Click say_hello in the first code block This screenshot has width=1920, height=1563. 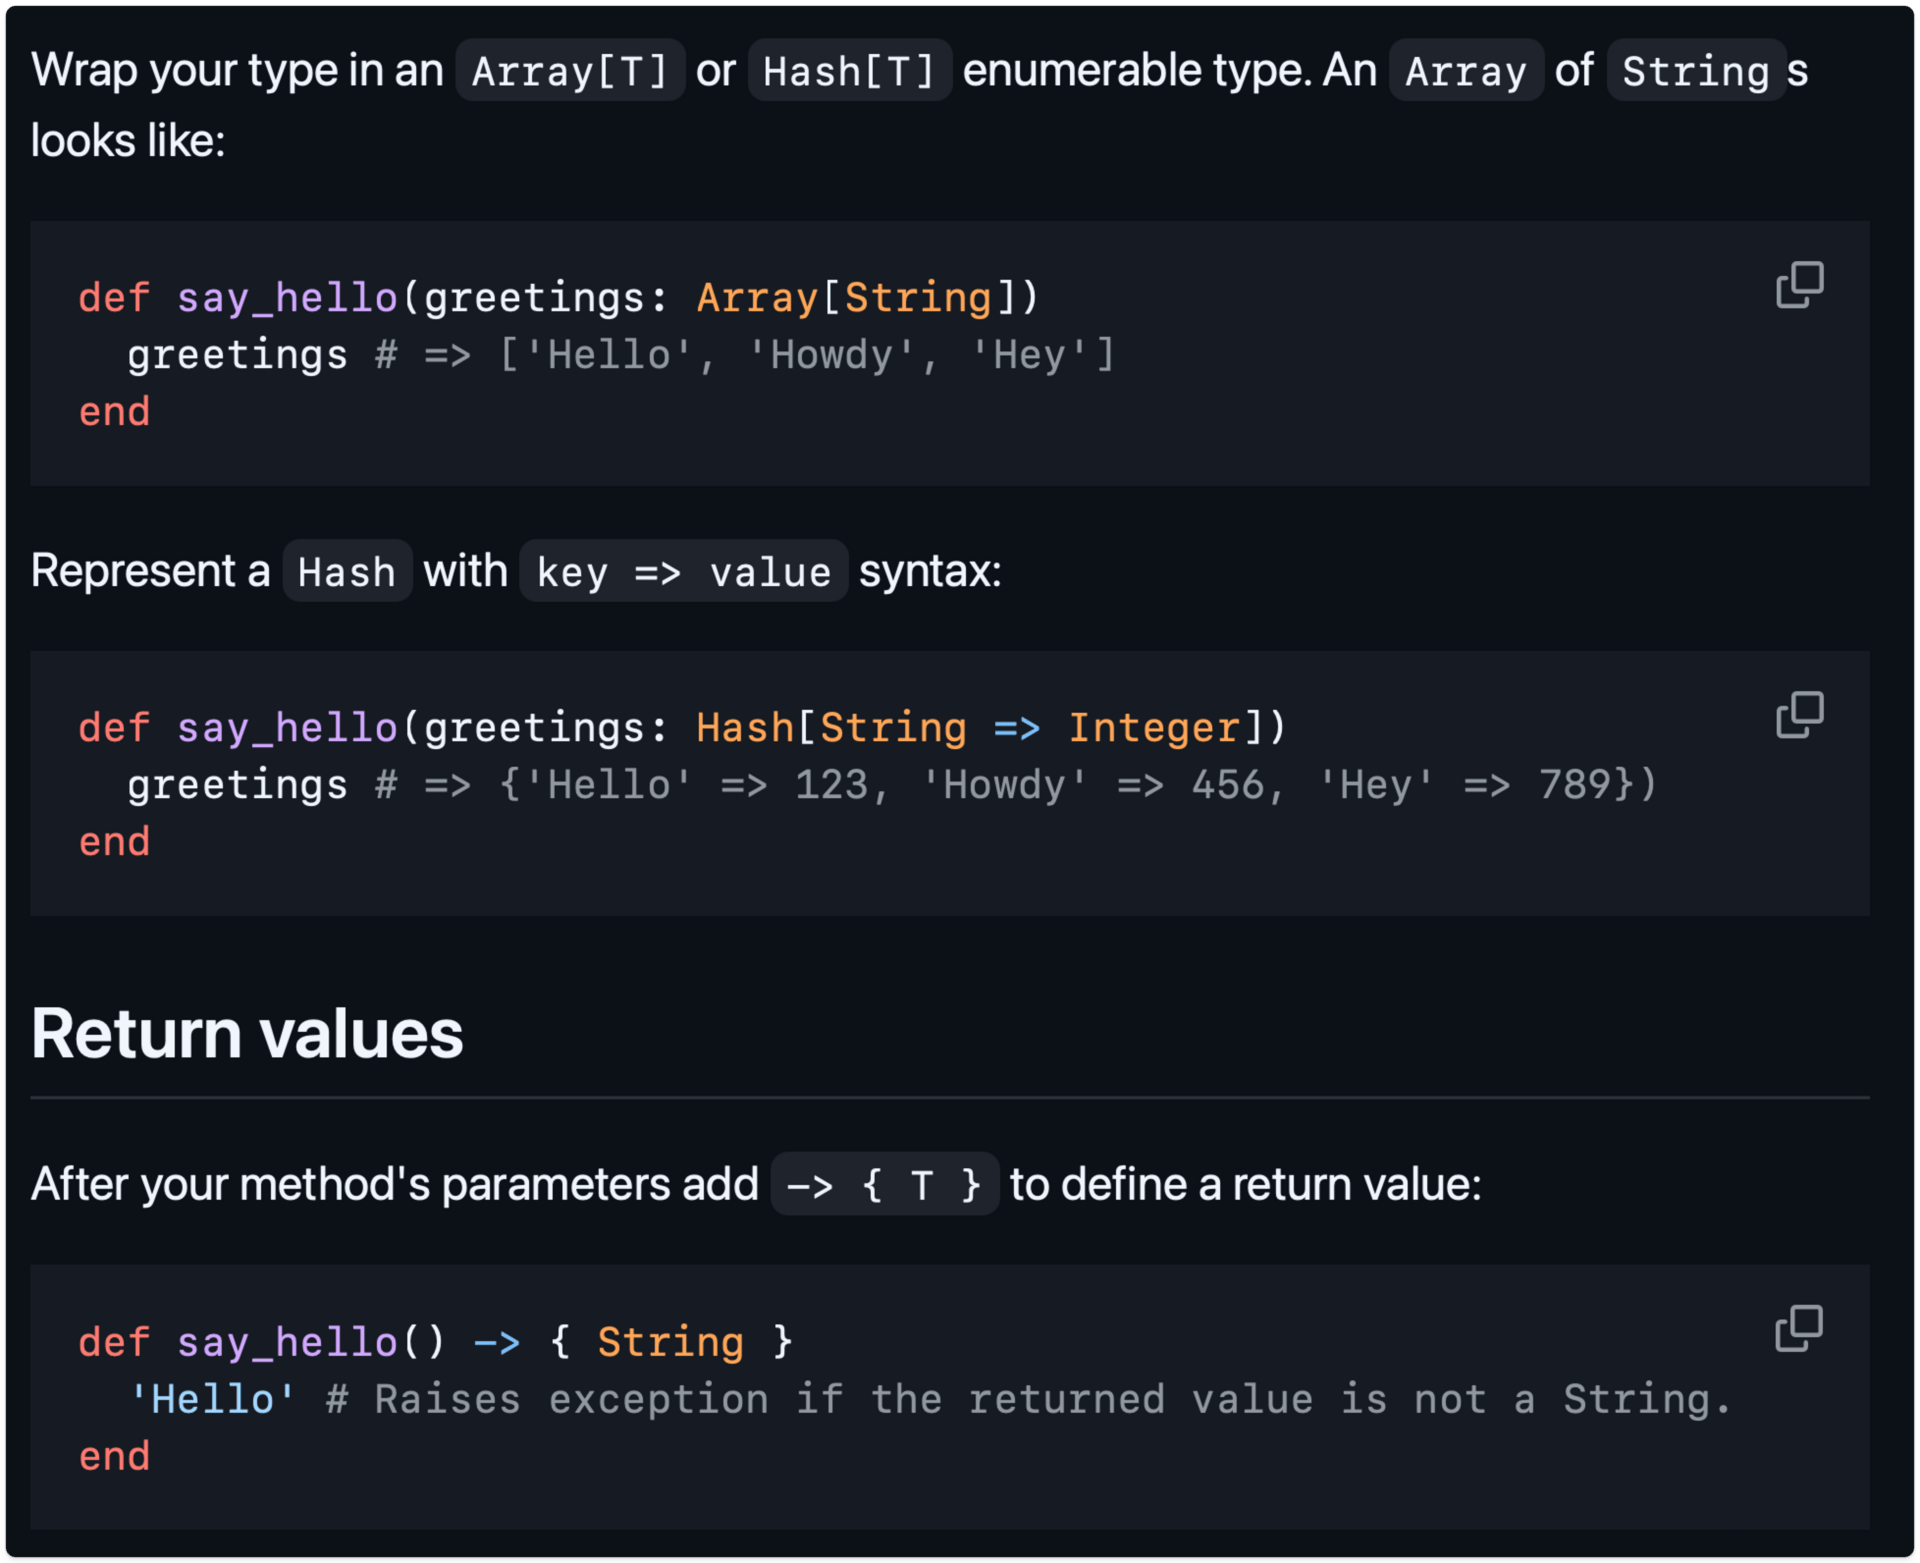287,298
